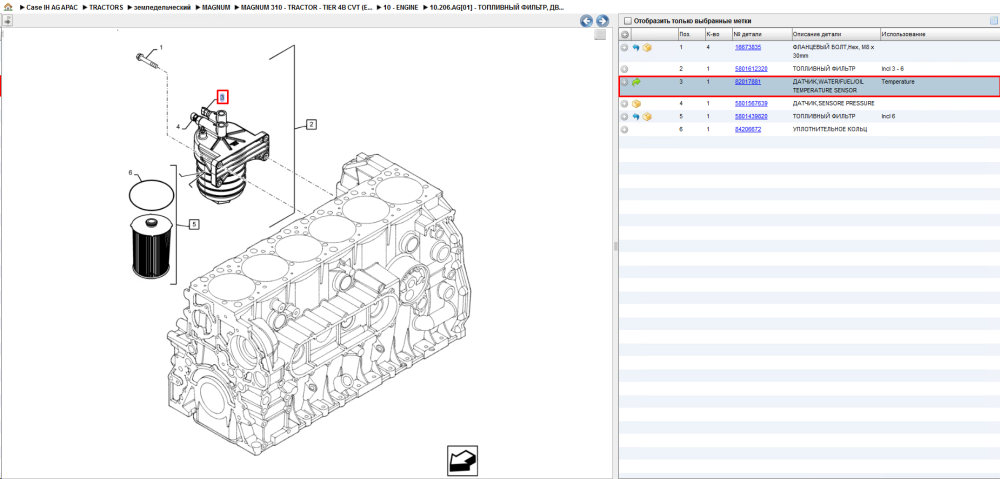Open the panel toggle icon below the home icon
Viewport: 1000px width, 479px height.
click(x=8, y=20)
